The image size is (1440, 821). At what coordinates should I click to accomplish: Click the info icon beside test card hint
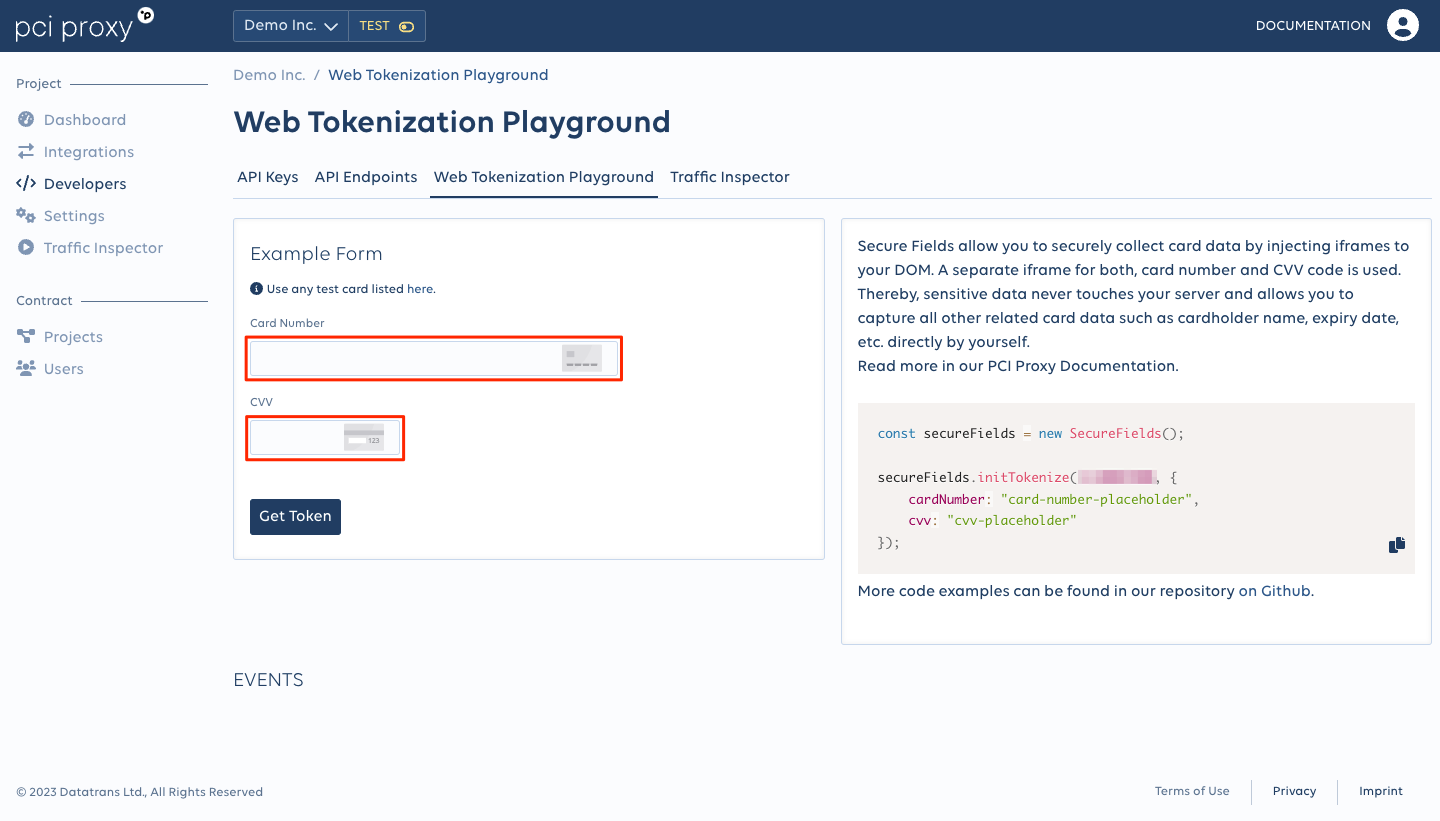pos(256,289)
